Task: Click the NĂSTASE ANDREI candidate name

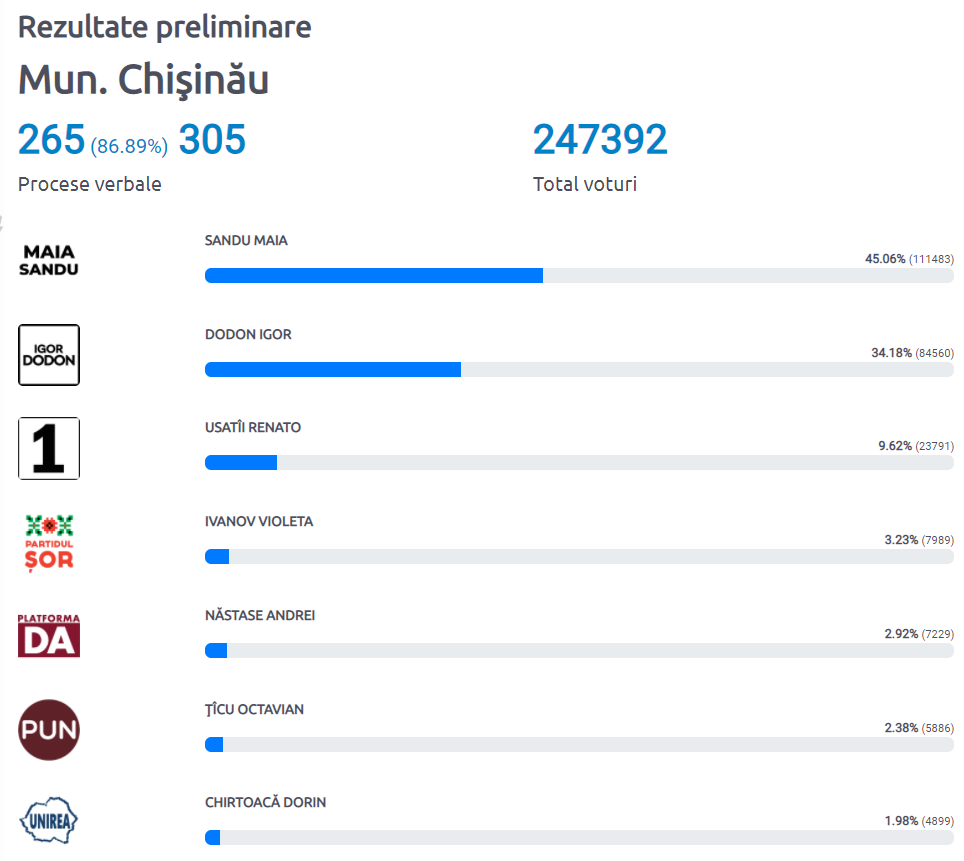Action: click(260, 616)
